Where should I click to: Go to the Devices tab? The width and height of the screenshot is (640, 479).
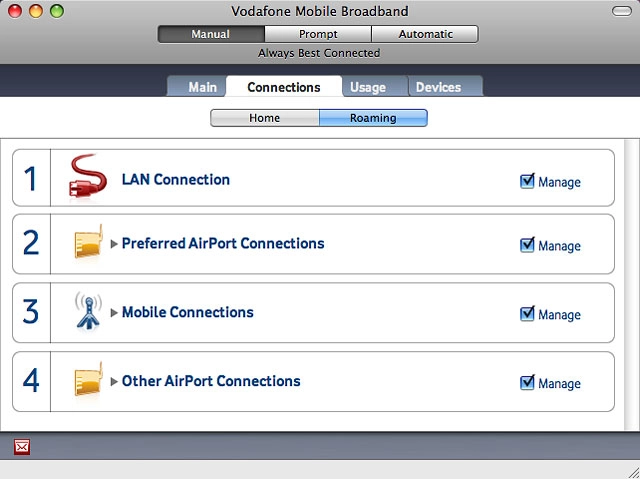tap(438, 87)
